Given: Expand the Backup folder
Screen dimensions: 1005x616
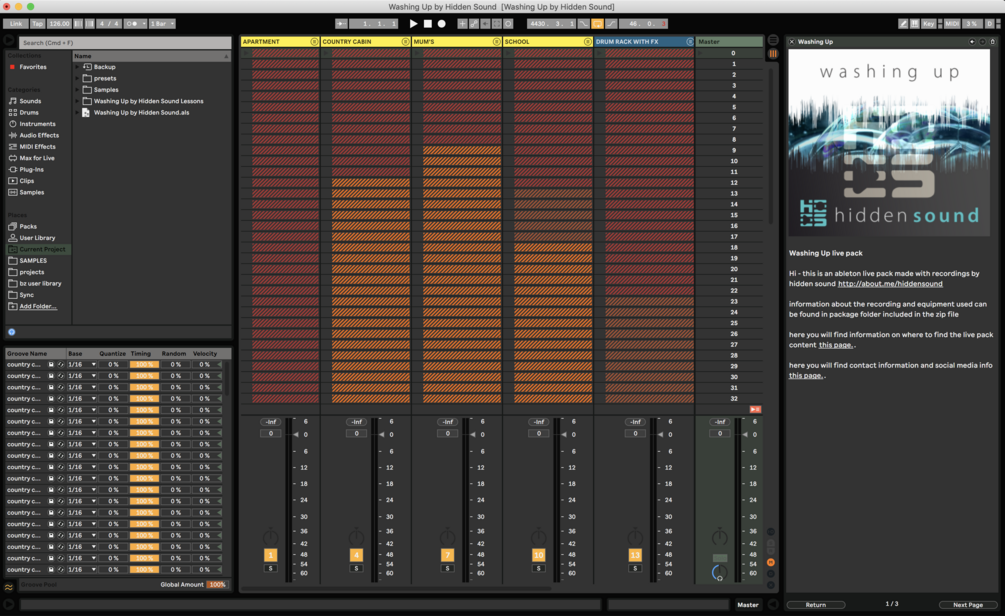Looking at the screenshot, I should [78, 67].
